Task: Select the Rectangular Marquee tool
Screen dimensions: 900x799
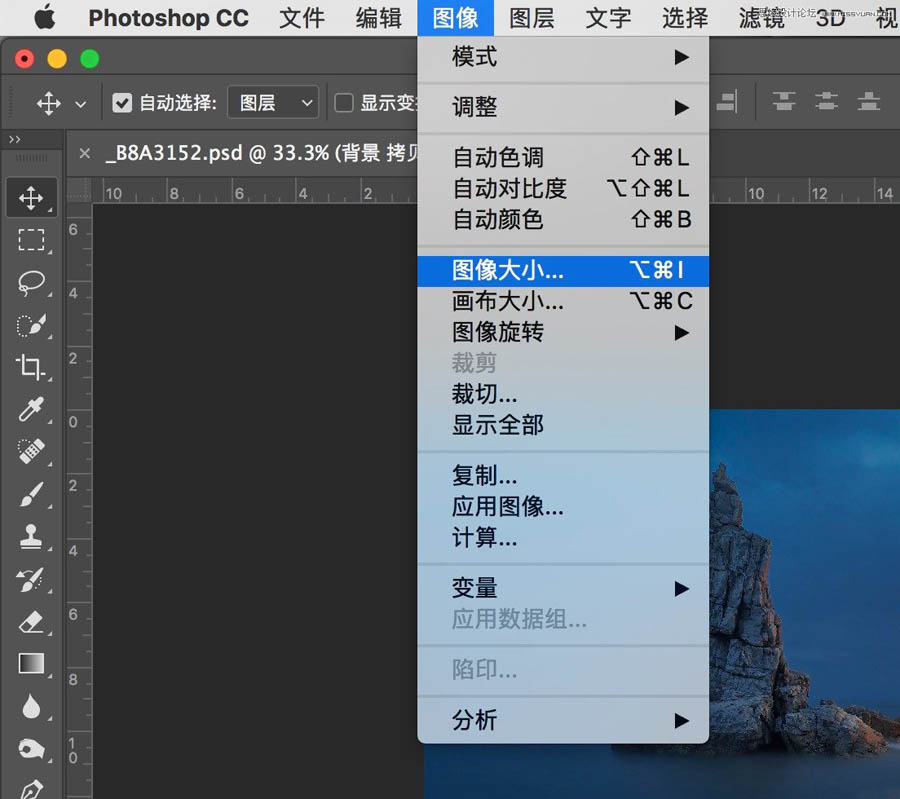Action: [31, 240]
